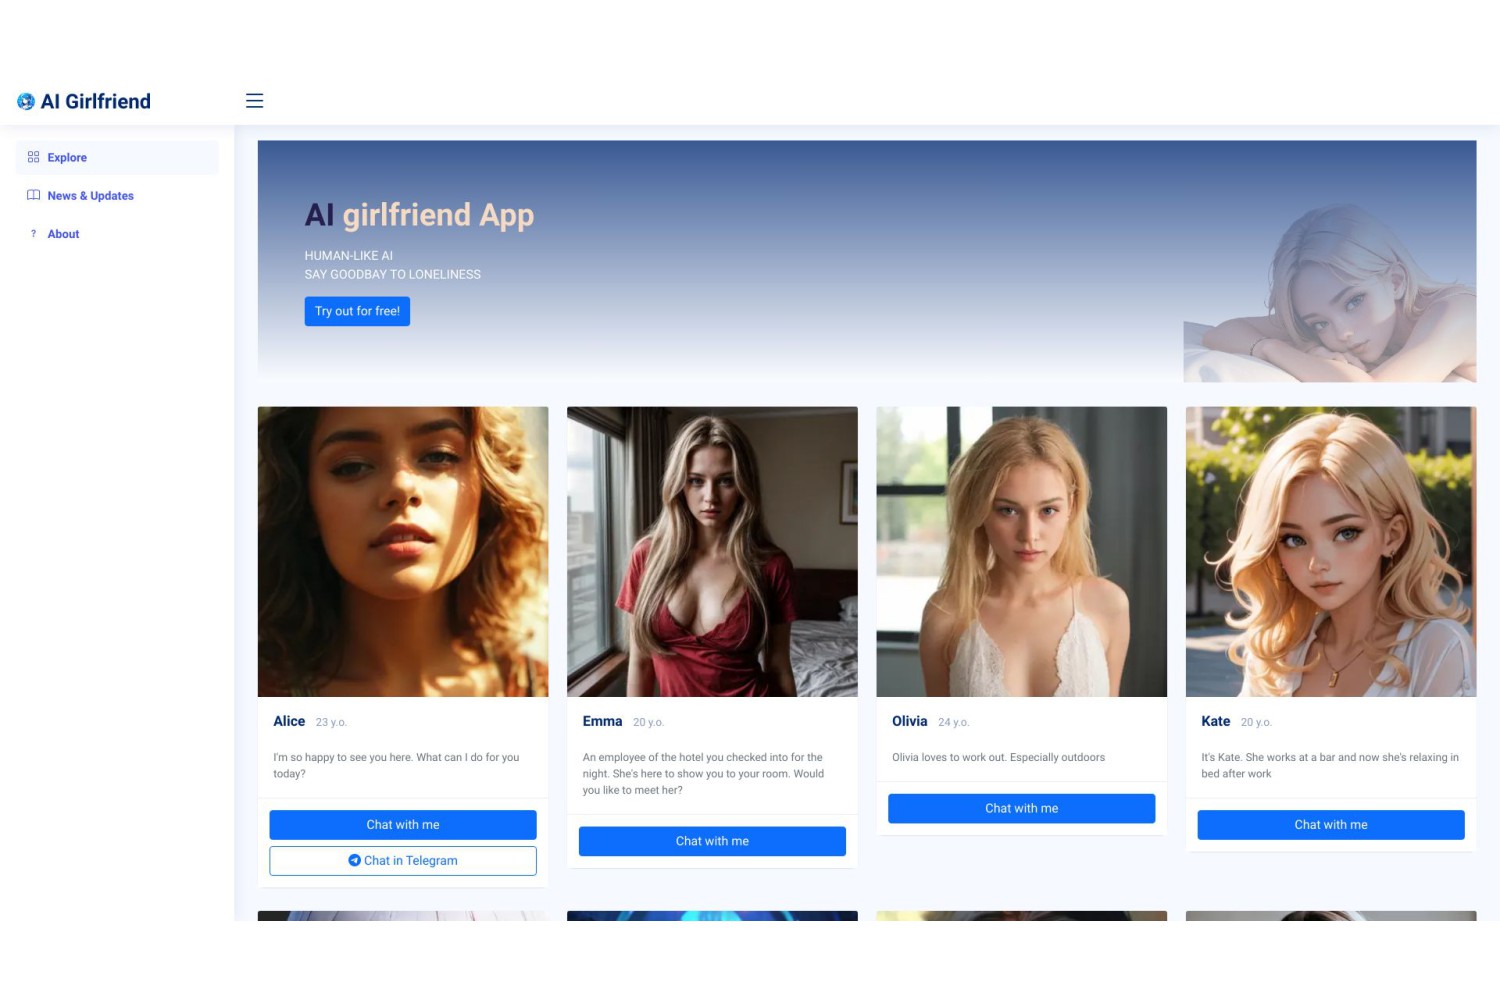Viewport: 1500px width, 1000px height.
Task: Open the Explore menu item
Action: pos(117,158)
